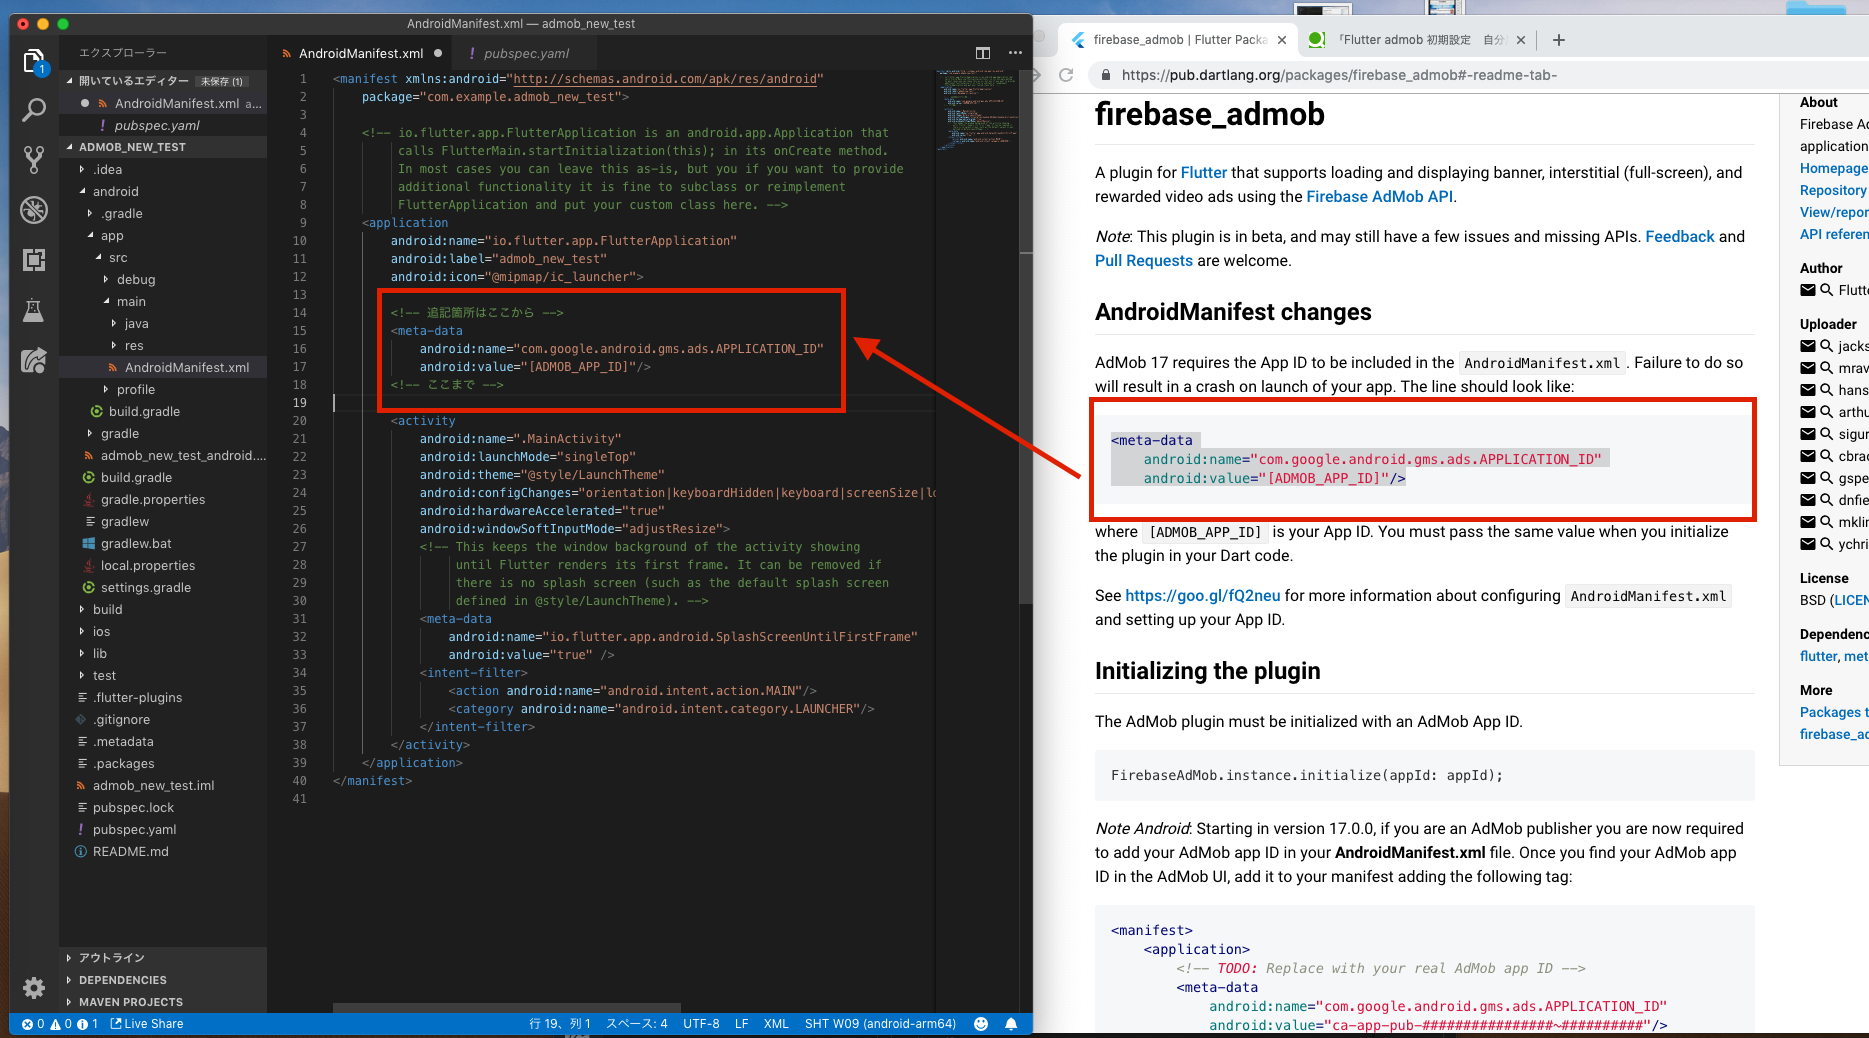Image resolution: width=1869 pixels, height=1038 pixels.
Task: Open AndroidManifest.xml in the file tree
Action: point(187,368)
